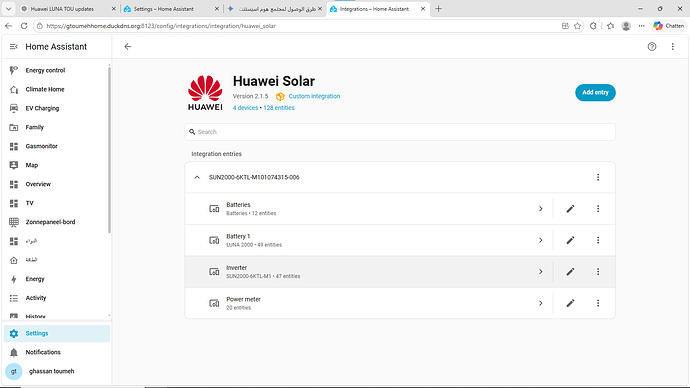The width and height of the screenshot is (690, 388).
Task: Open Inverter row three-dot menu
Action: (x=598, y=271)
